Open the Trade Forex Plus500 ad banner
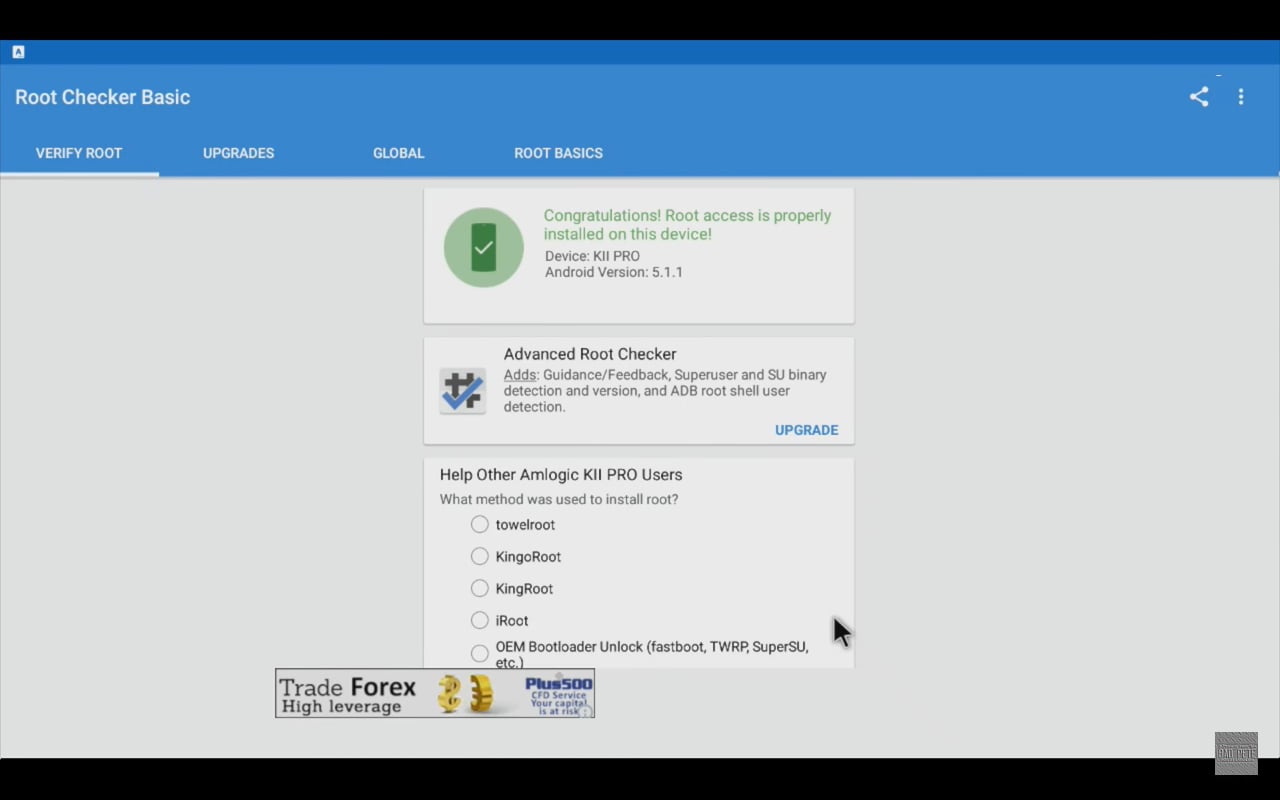Viewport: 1280px width, 800px height. pyautogui.click(x=435, y=693)
